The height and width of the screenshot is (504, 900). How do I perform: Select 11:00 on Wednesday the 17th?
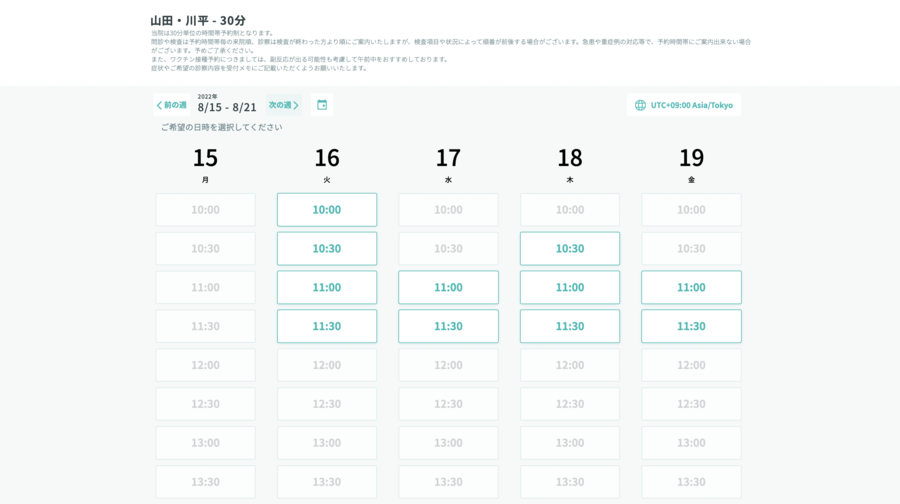(448, 287)
